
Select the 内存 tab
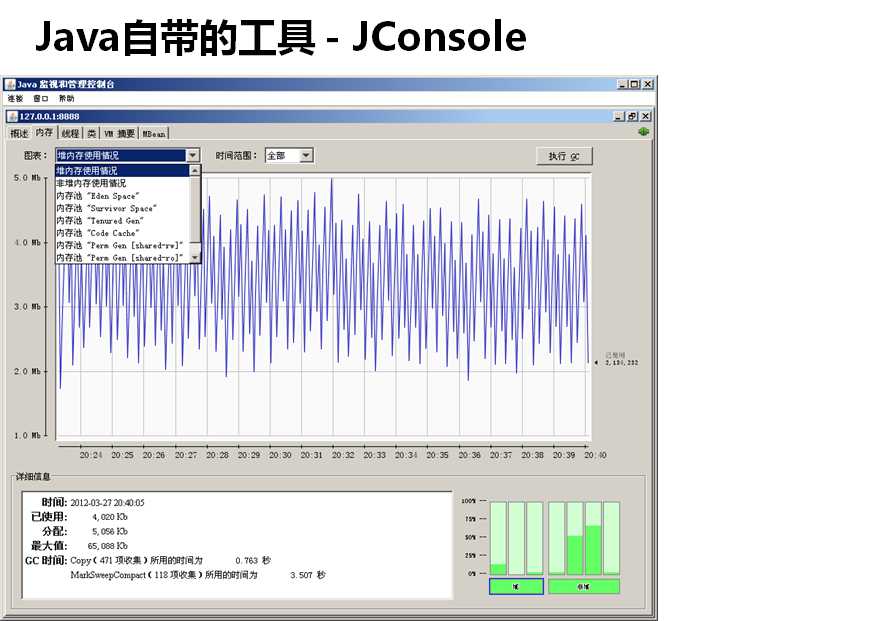click(x=44, y=132)
